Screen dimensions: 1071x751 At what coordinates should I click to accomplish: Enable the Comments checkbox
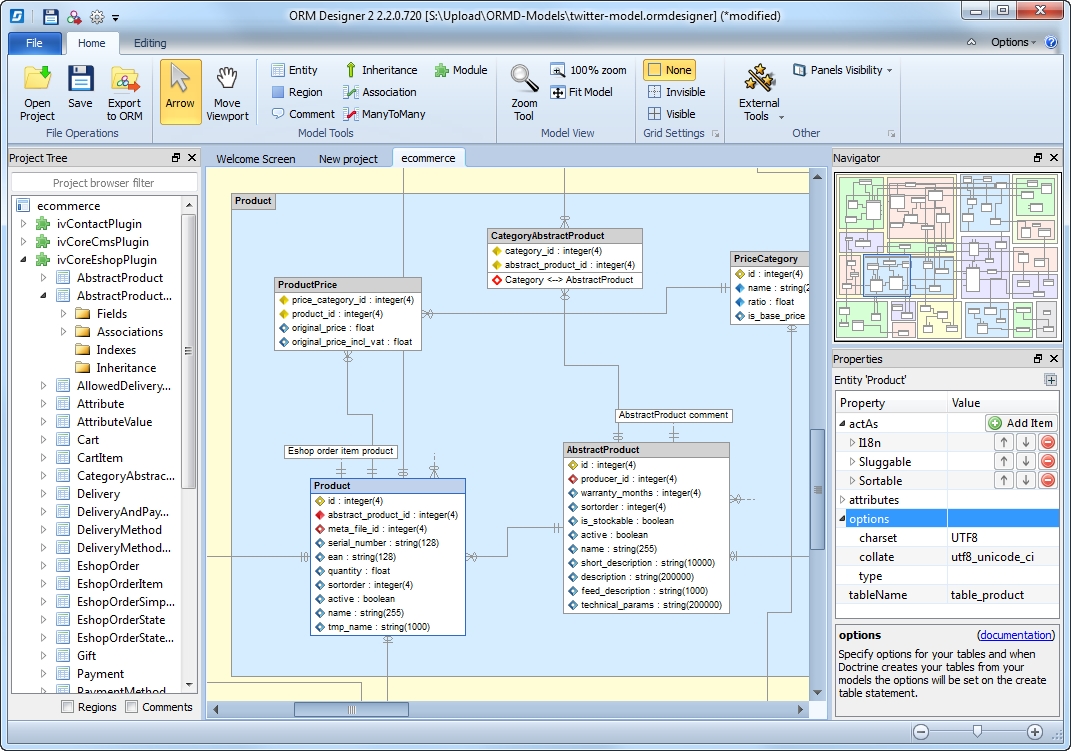[132, 707]
